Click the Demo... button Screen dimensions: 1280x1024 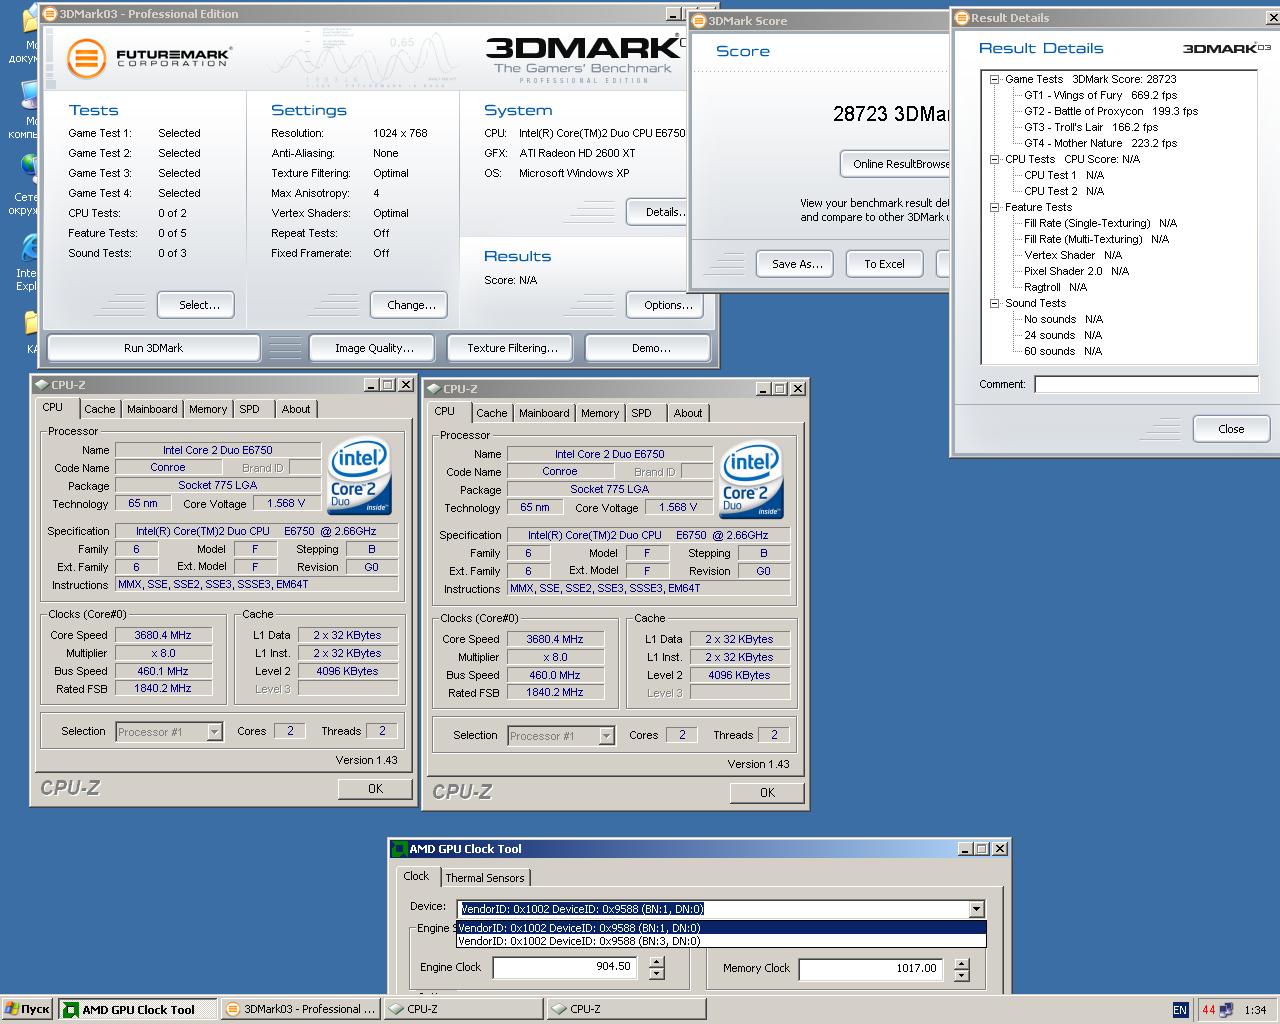(x=650, y=348)
